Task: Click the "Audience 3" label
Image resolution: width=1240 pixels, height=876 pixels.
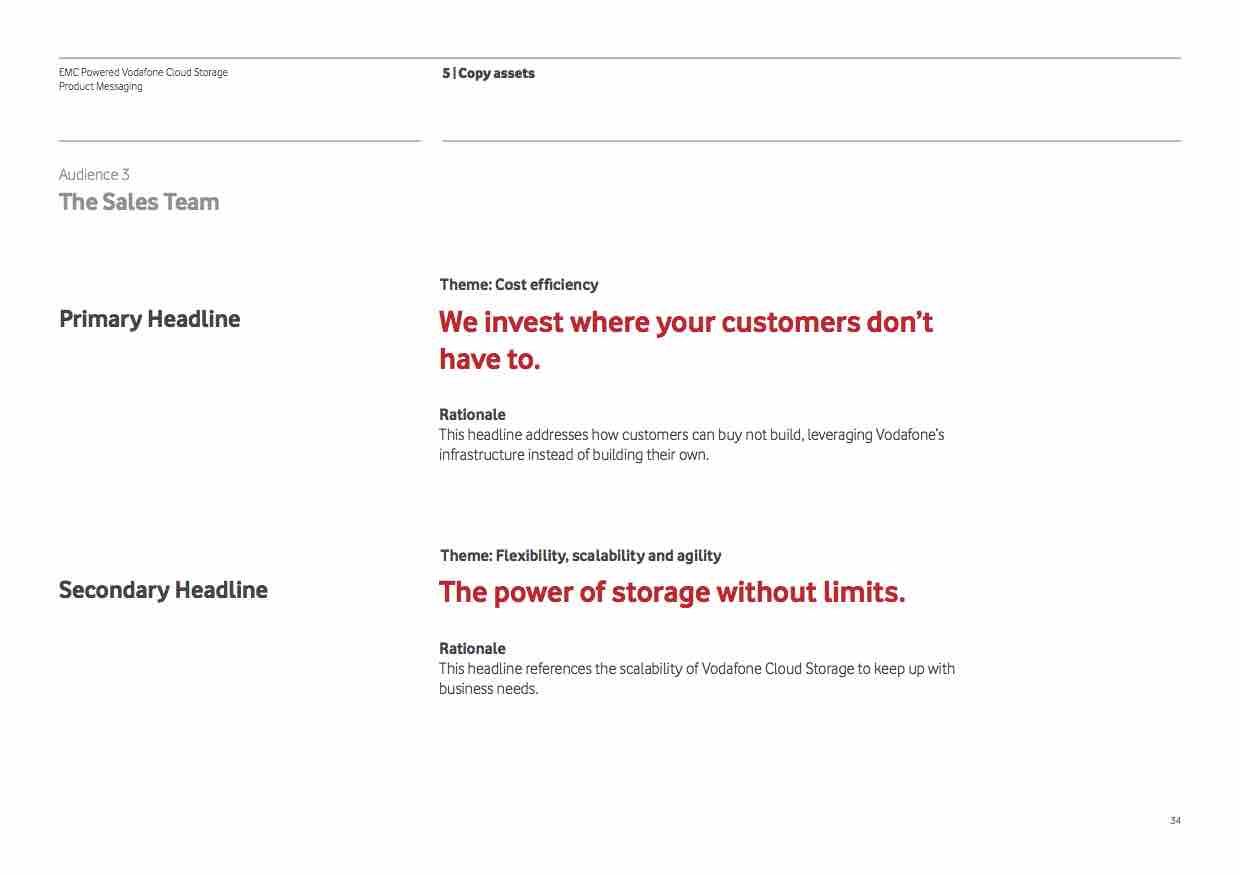Action: tap(94, 175)
